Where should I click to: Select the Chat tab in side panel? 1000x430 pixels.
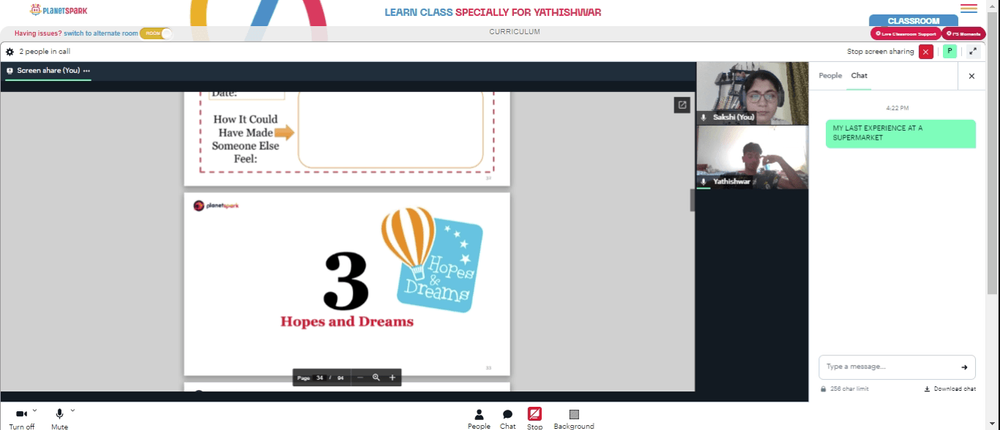(x=859, y=76)
